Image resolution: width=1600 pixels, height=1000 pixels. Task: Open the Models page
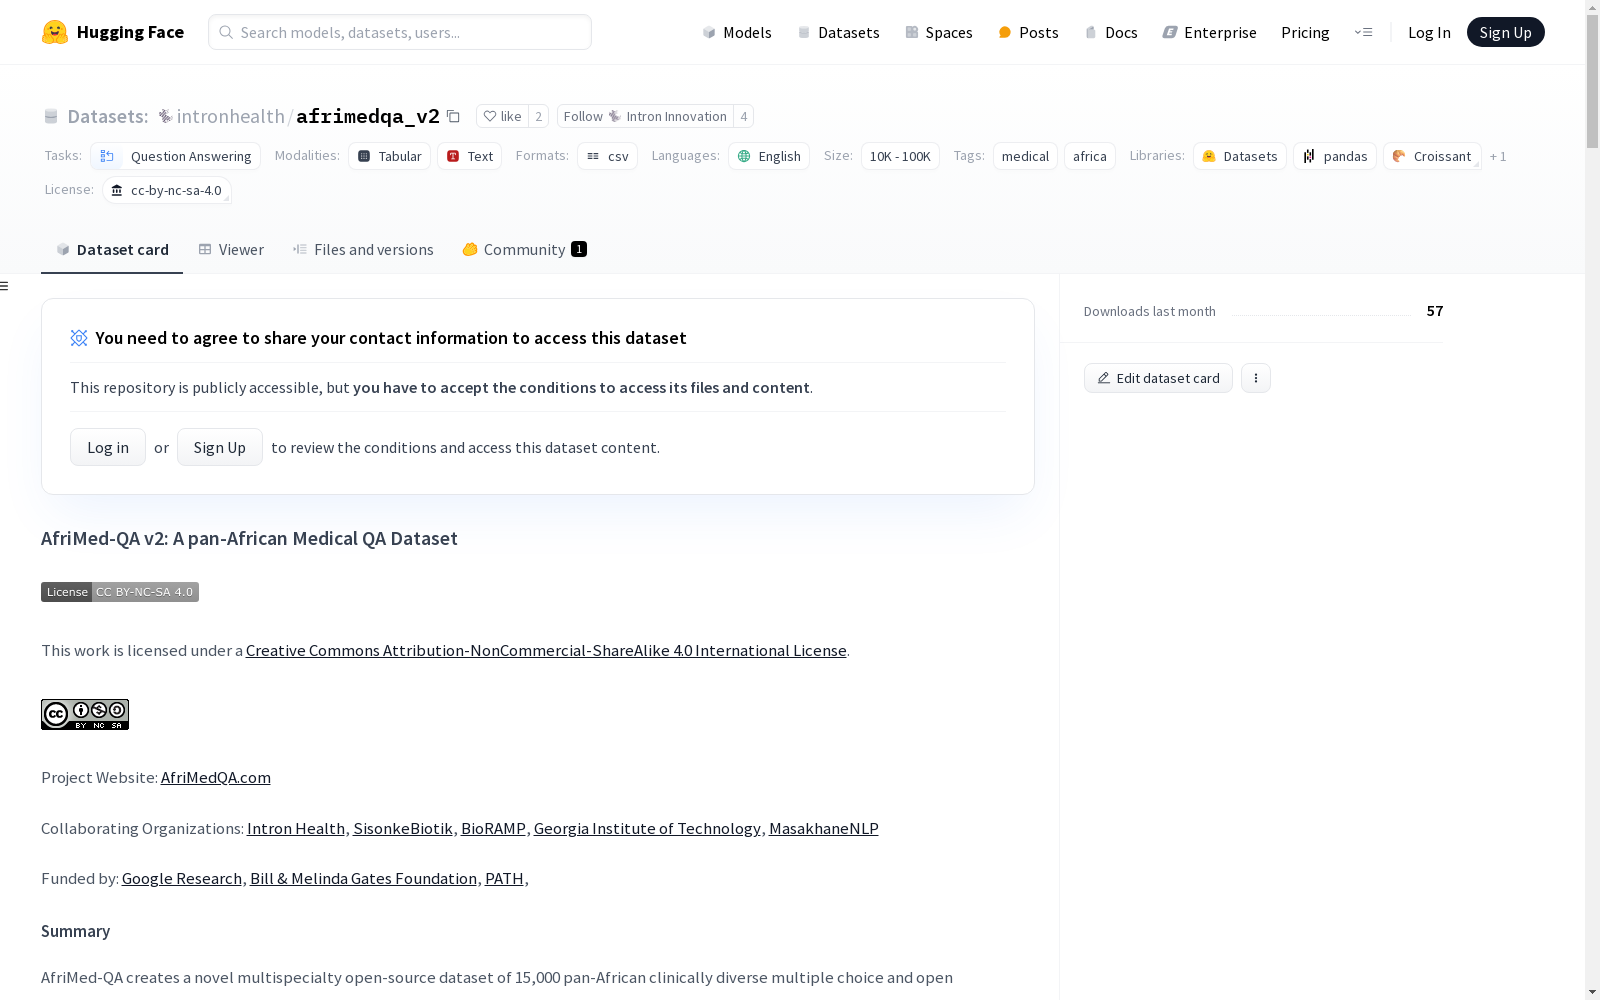[x=737, y=32]
